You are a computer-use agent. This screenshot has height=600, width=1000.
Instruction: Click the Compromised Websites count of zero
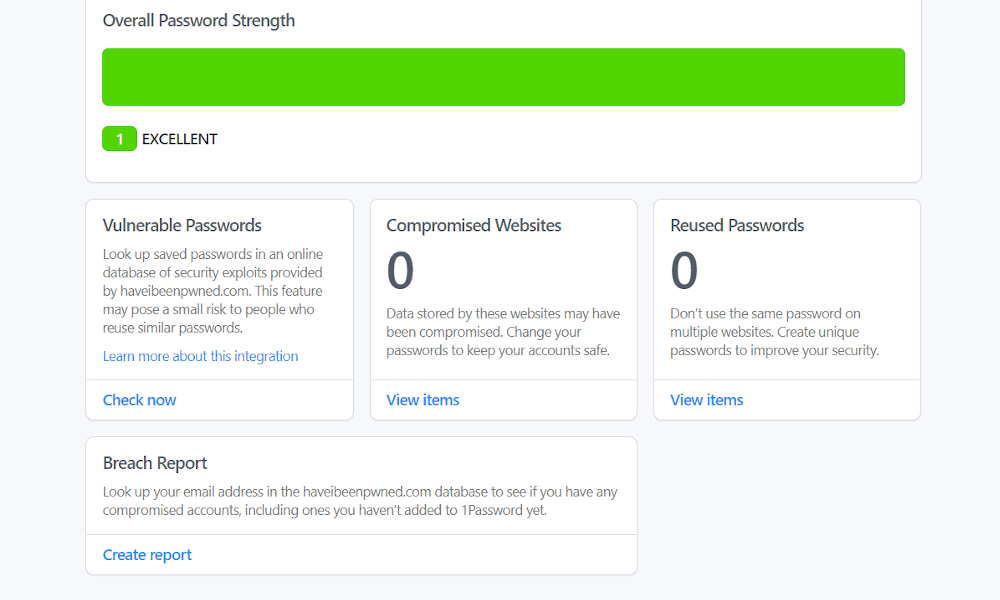401,270
